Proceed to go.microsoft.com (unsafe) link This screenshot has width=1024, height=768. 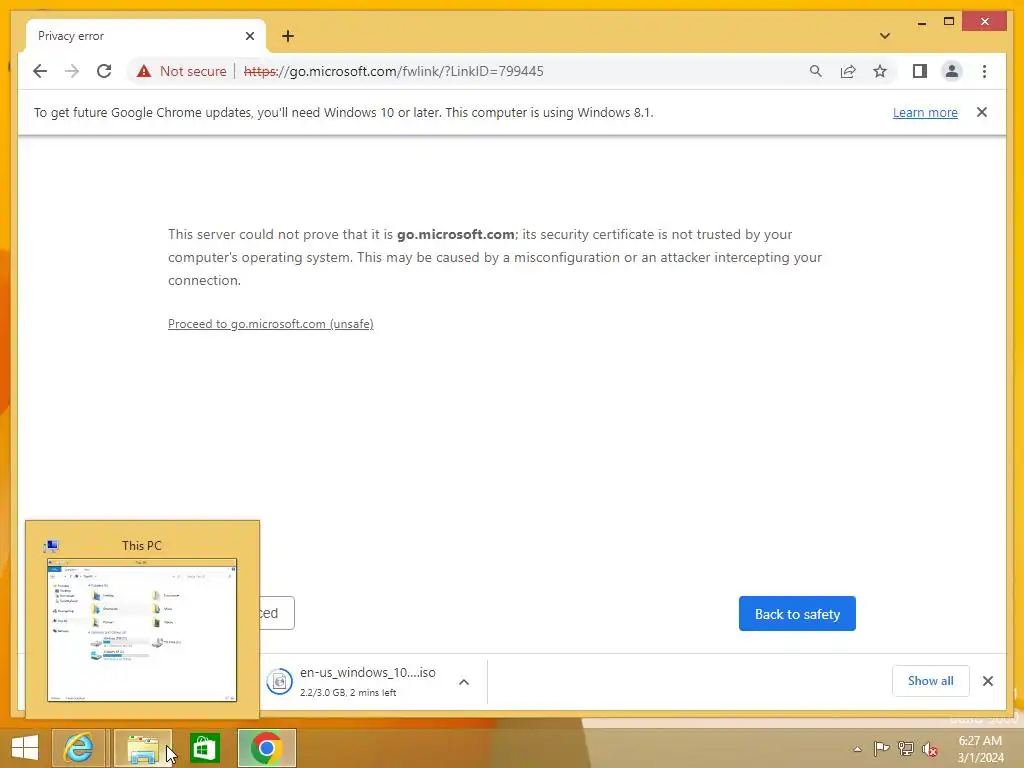[x=270, y=324]
